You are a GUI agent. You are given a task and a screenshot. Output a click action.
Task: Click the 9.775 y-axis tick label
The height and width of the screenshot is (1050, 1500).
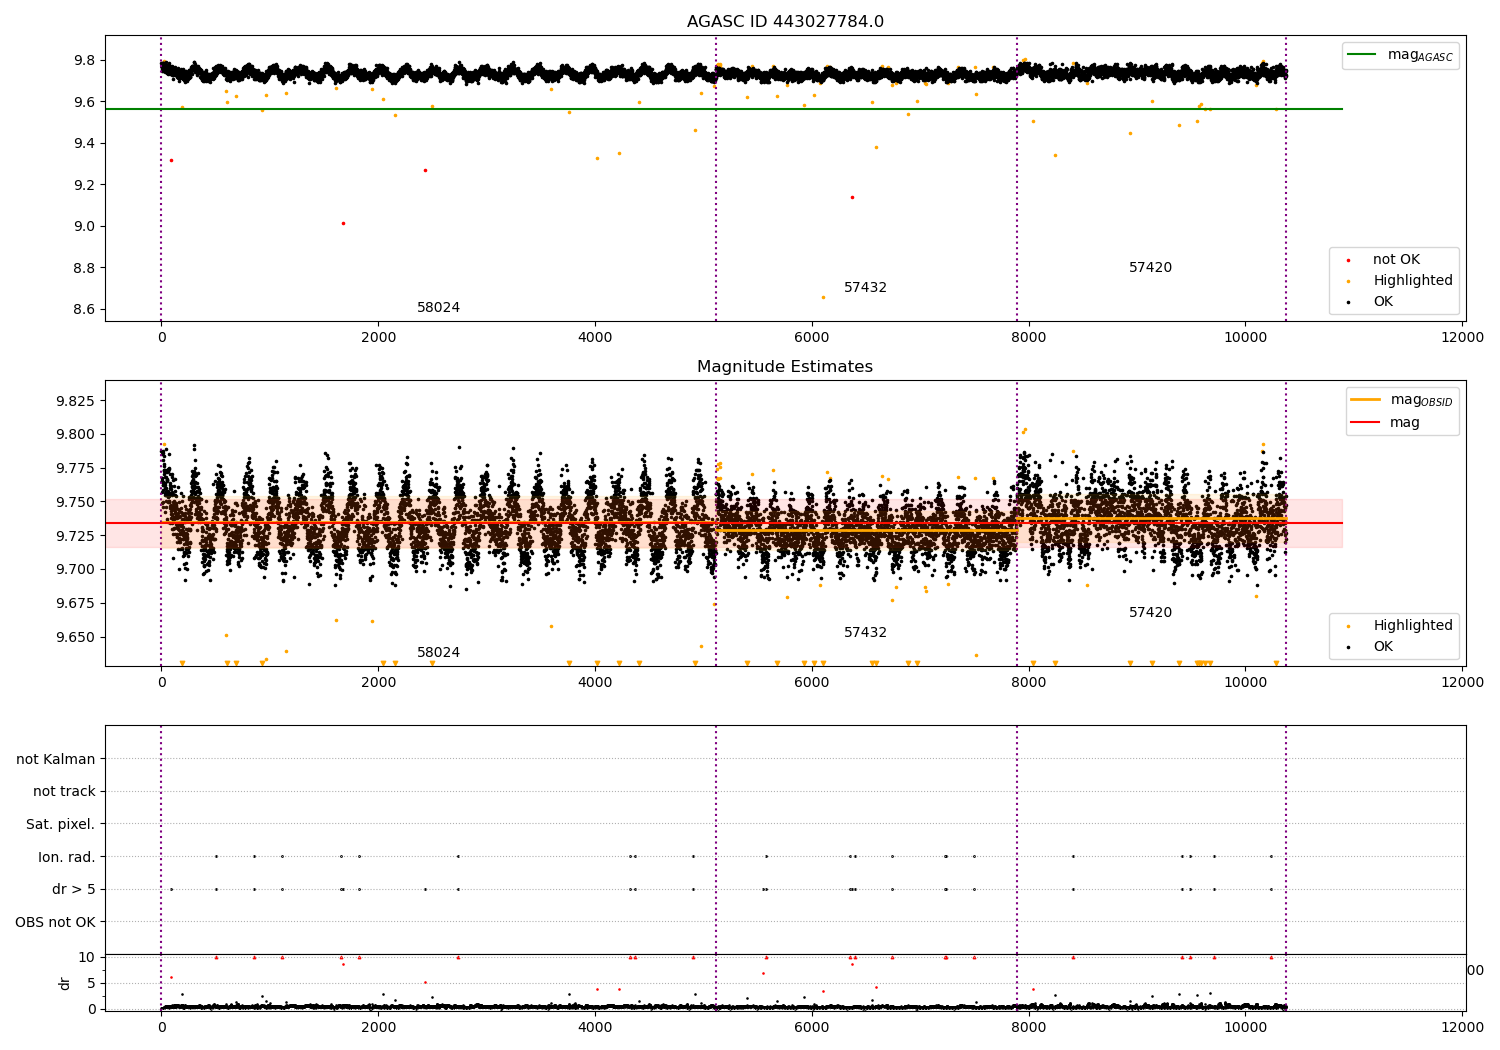(x=76, y=469)
